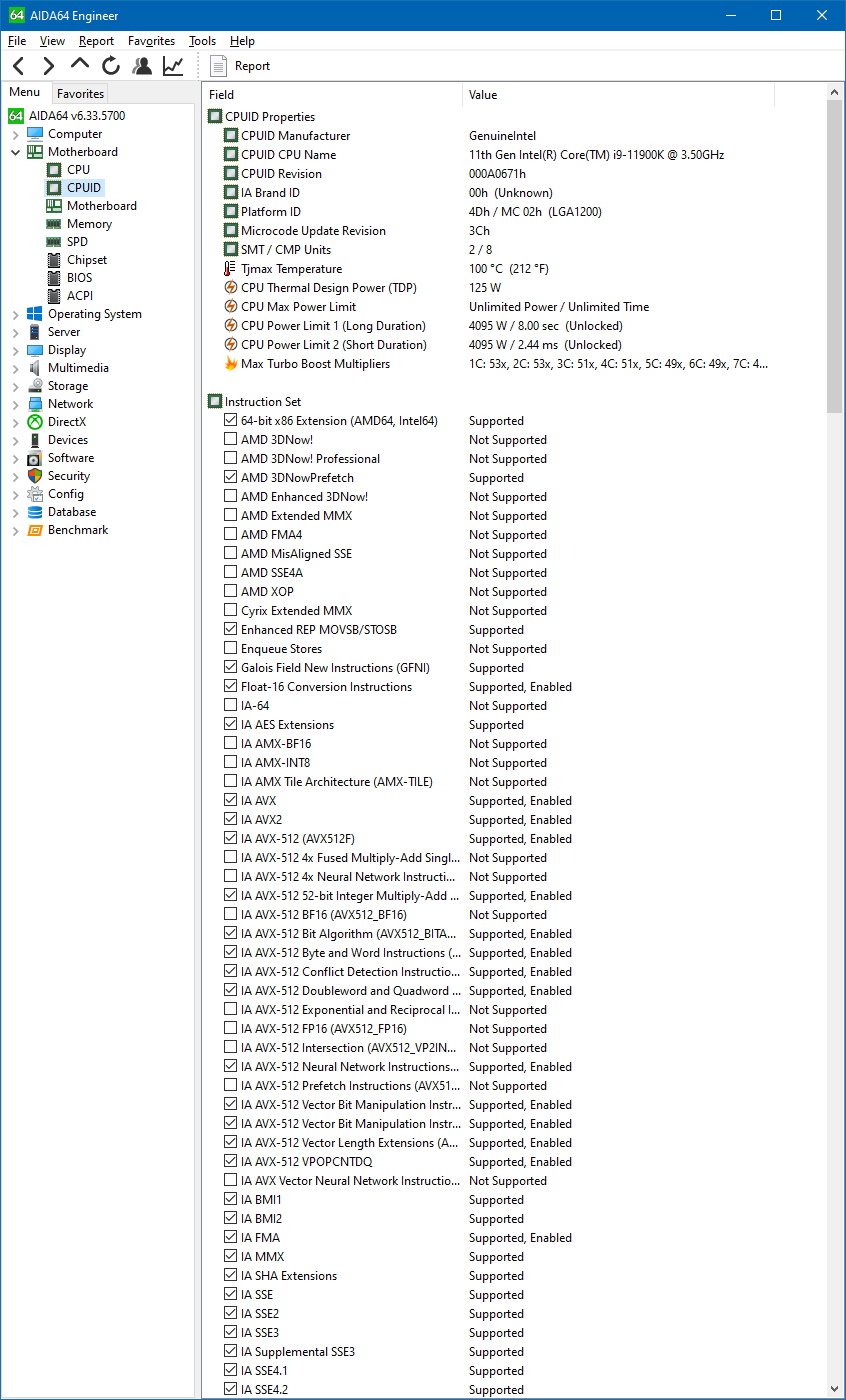The image size is (846, 1400).
Task: Switch to the Favorites tab in sidebar
Action: coord(80,94)
